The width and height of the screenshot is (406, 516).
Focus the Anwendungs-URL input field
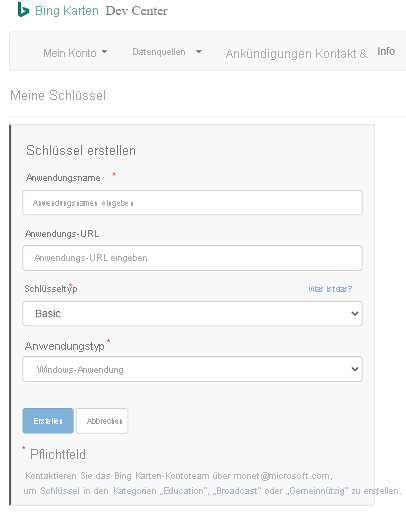point(192,258)
